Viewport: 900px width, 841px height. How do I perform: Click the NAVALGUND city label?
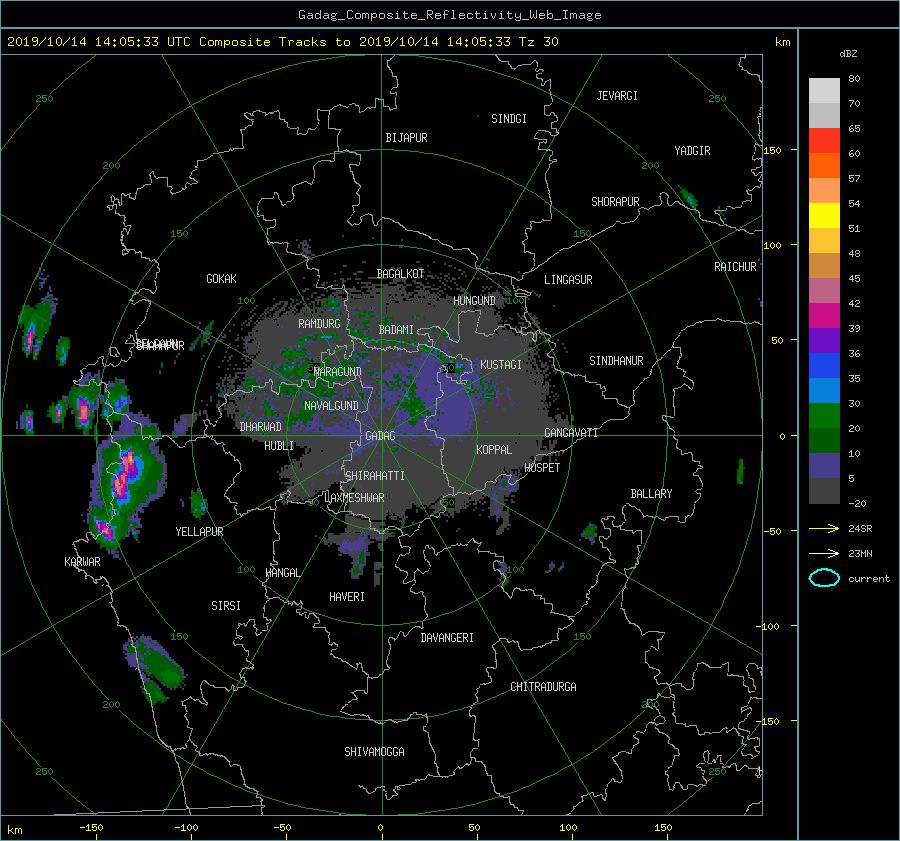[x=331, y=406]
